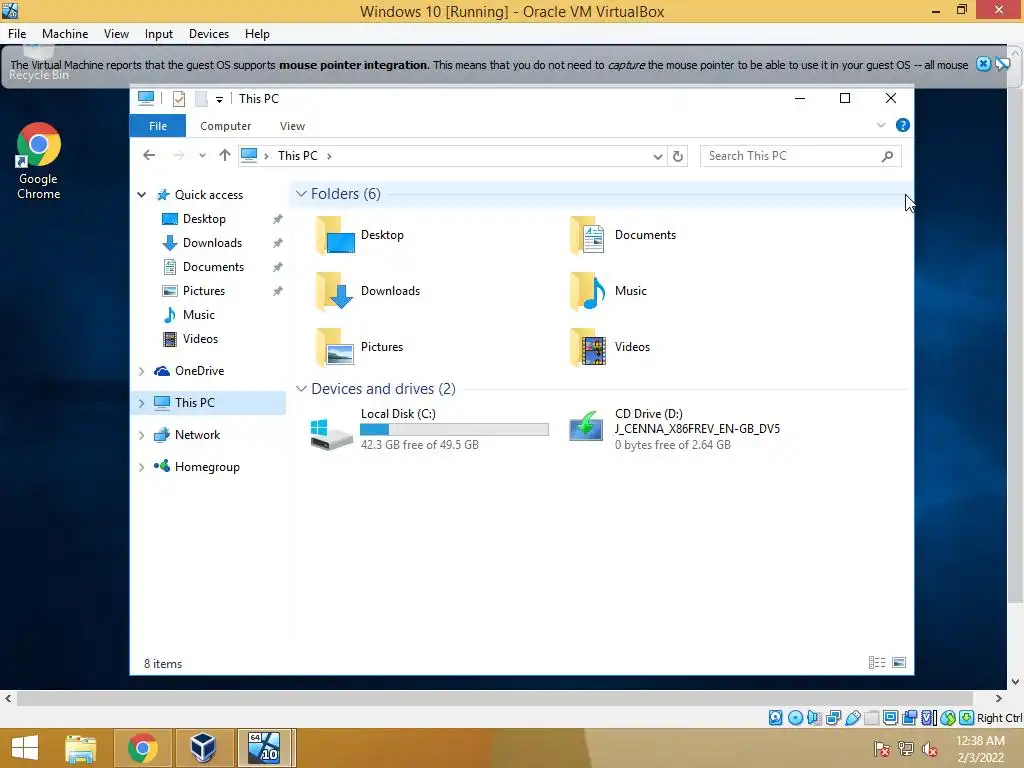Viewport: 1024px width, 768px height.
Task: Open Google Chrome desktop shortcut in guest
Action: click(x=39, y=161)
